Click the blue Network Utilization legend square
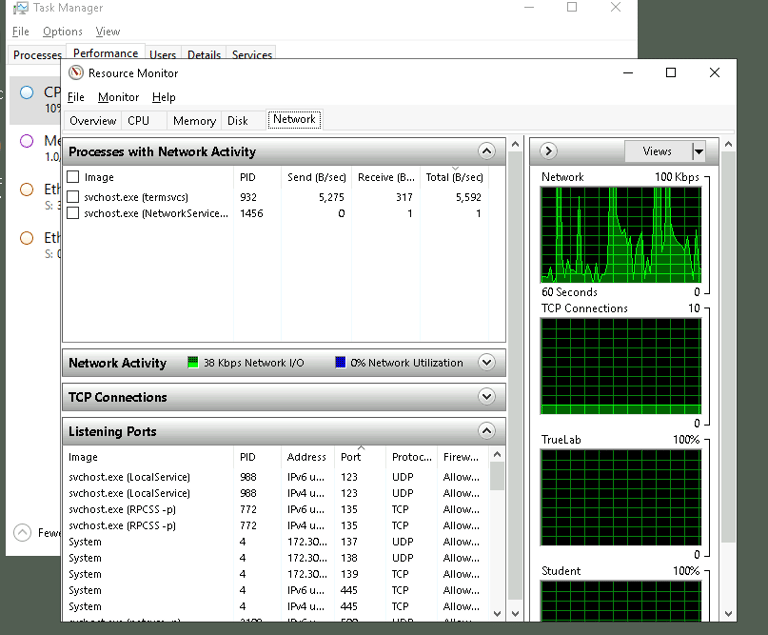This screenshot has height=635, width=768. pyautogui.click(x=340, y=363)
